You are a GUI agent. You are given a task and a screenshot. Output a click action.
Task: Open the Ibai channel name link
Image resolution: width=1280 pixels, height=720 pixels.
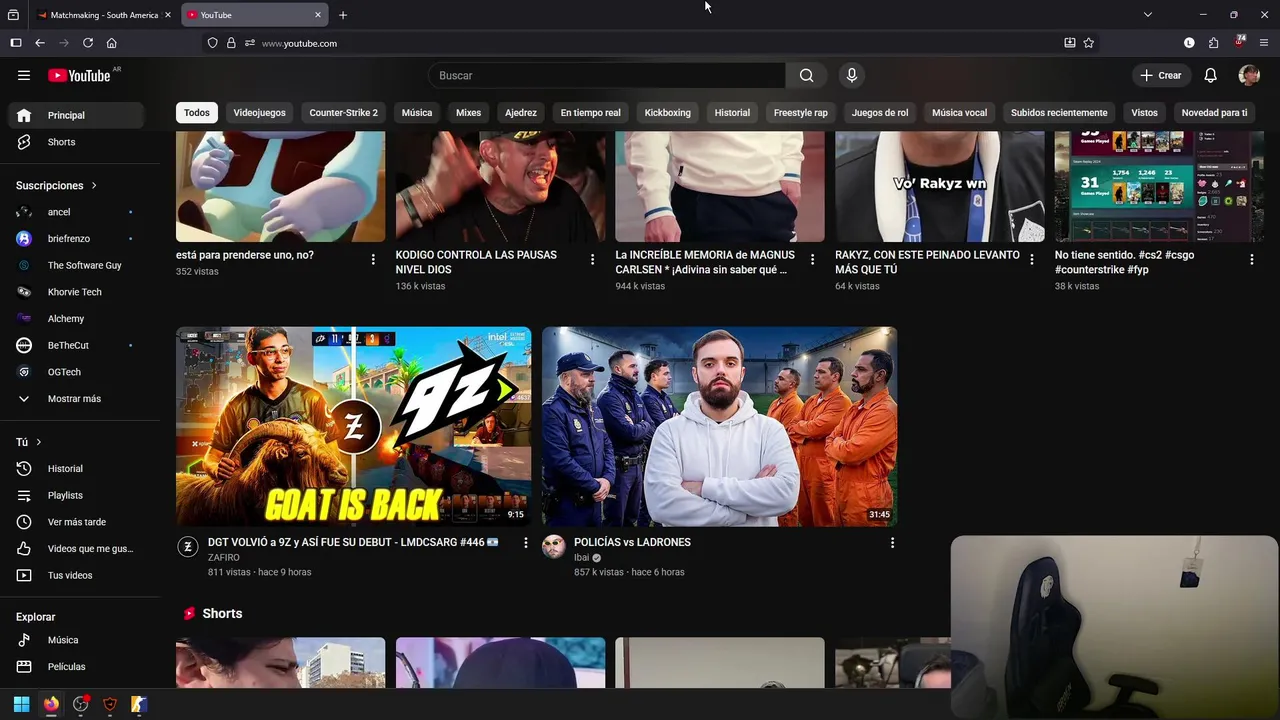tap(581, 558)
